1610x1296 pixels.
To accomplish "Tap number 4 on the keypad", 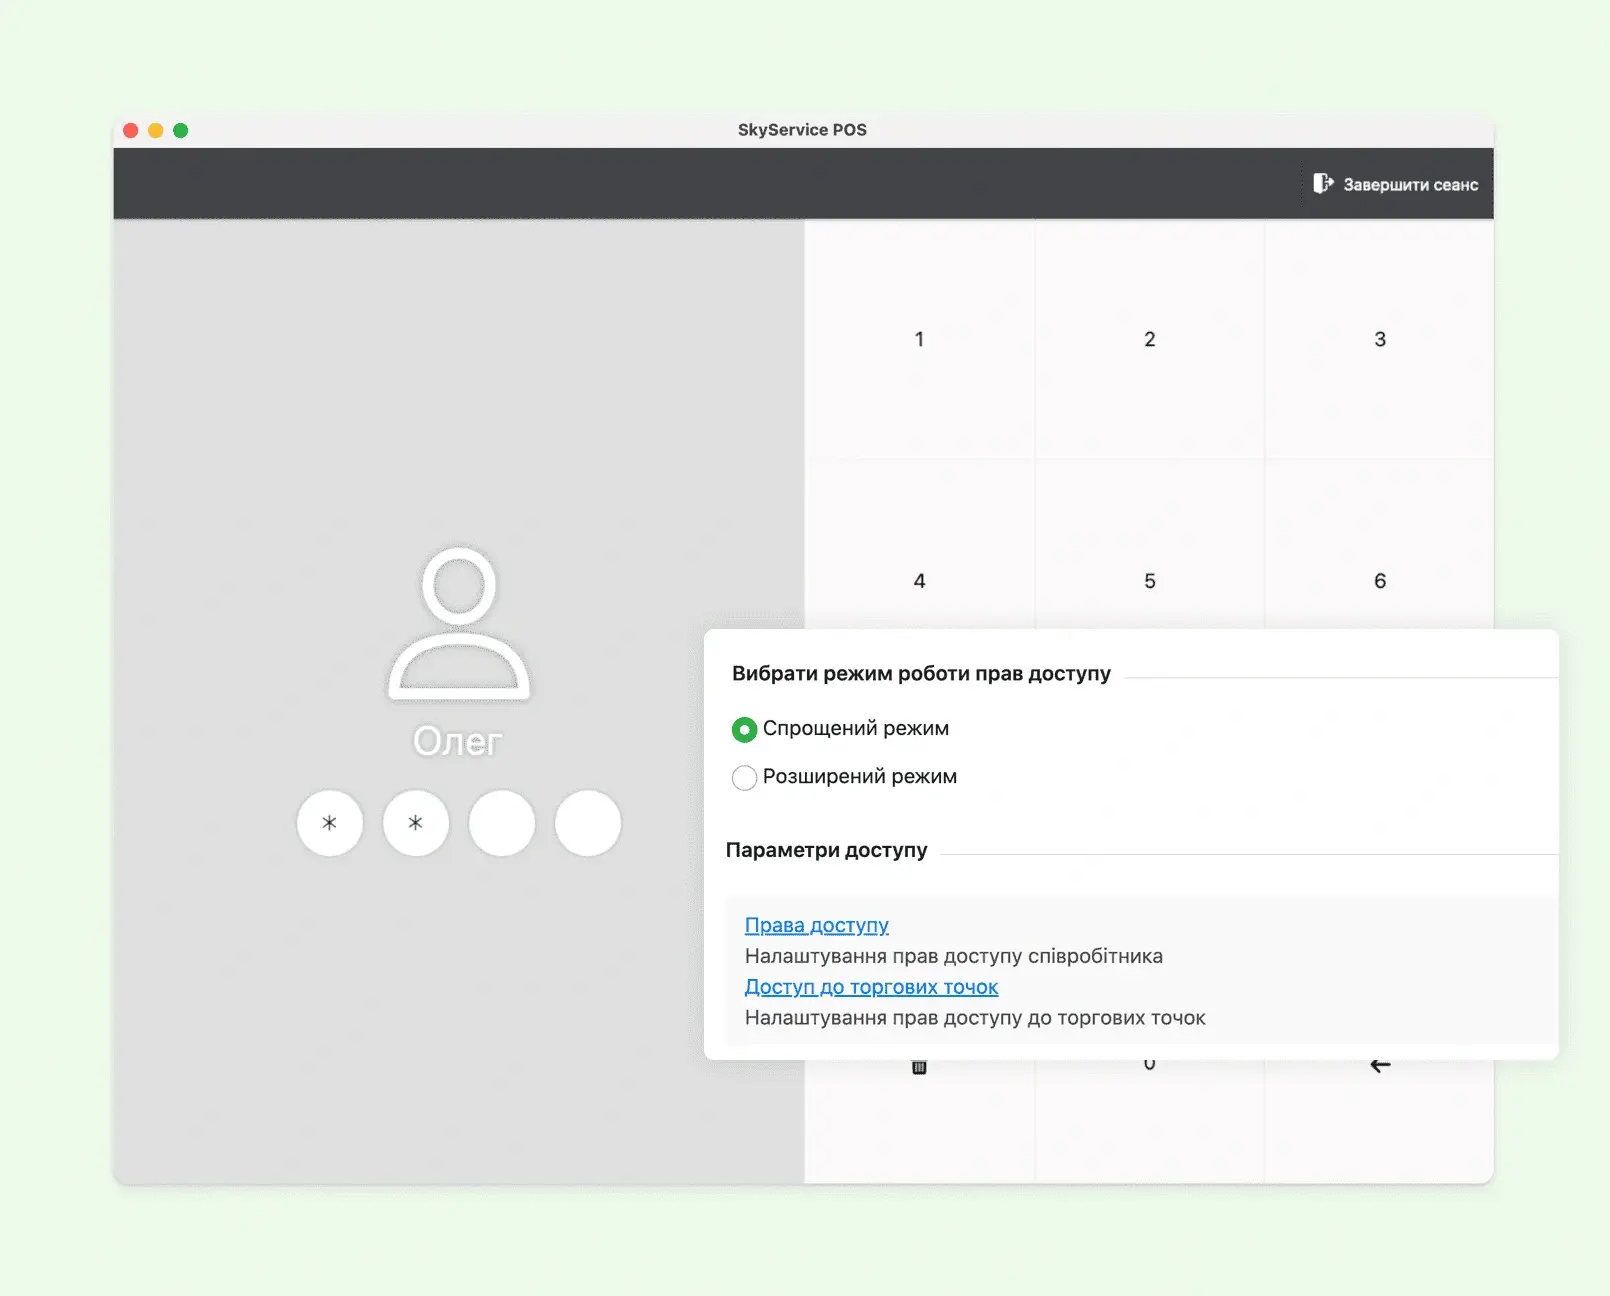I will pos(919,581).
